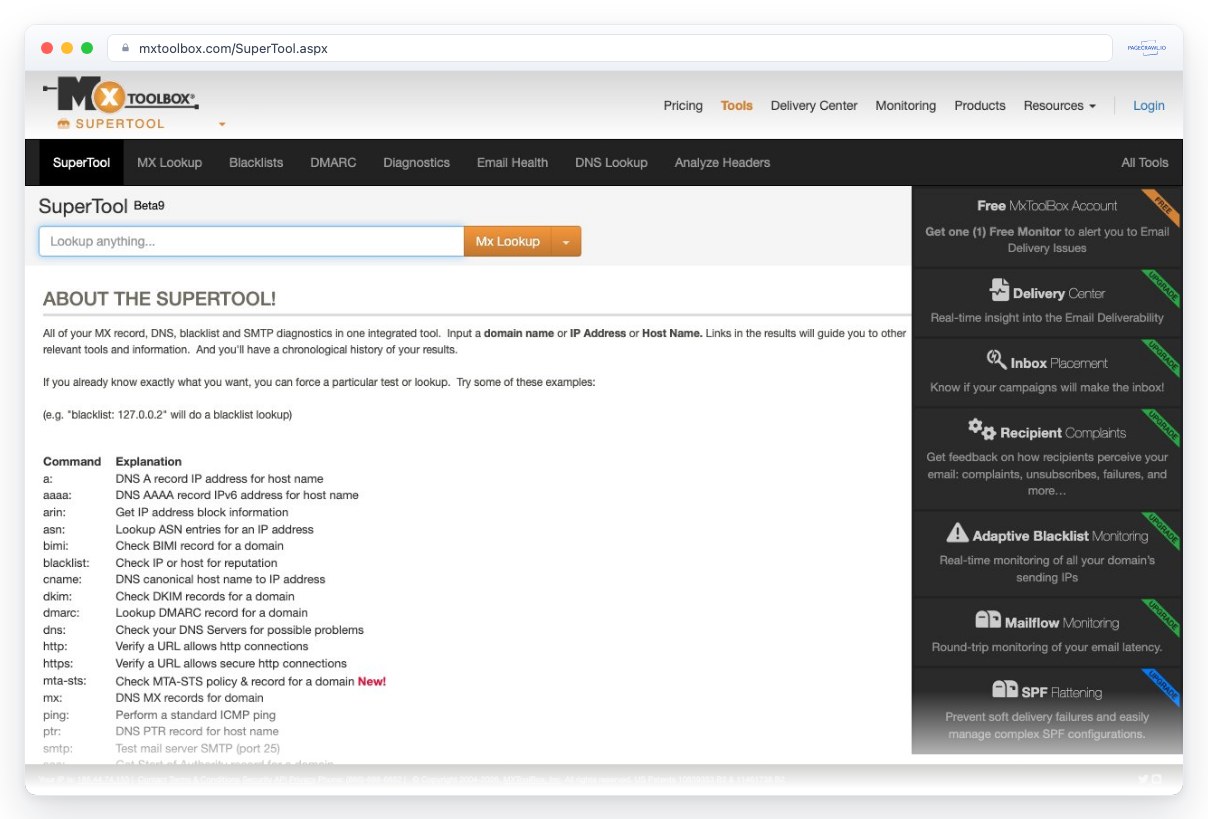This screenshot has width=1208, height=819.
Task: Open the Diagnostics tab
Action: pyautogui.click(x=417, y=162)
